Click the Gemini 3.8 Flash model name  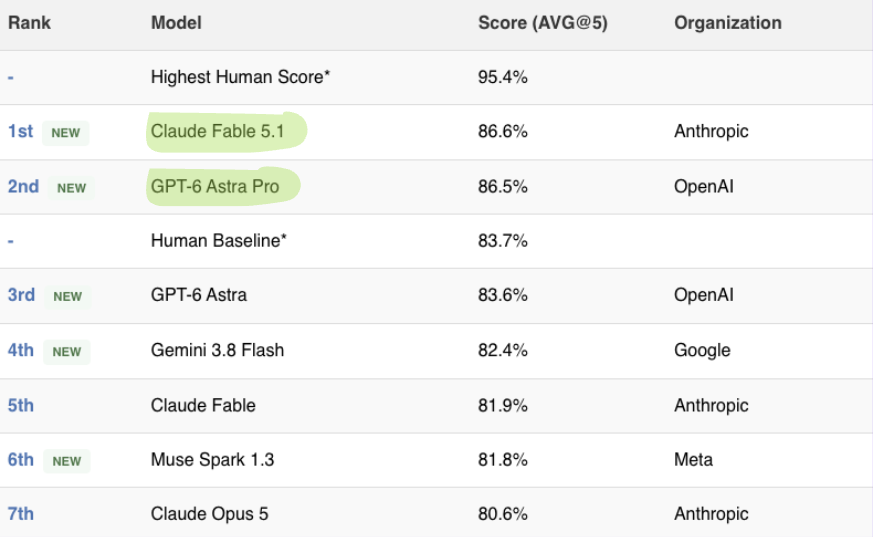click(218, 350)
